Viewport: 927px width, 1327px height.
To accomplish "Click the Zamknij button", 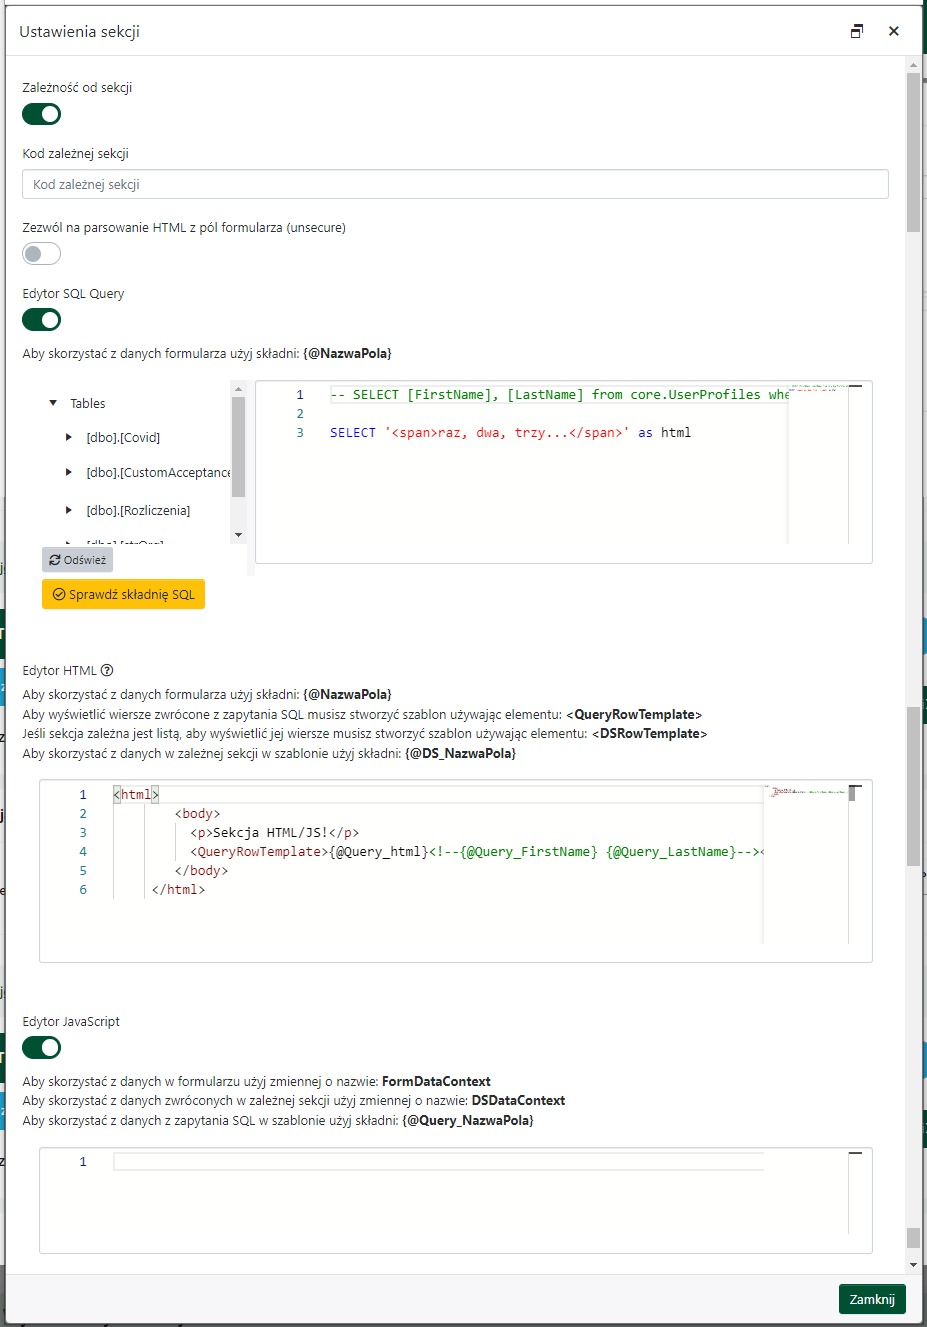I will click(871, 1298).
